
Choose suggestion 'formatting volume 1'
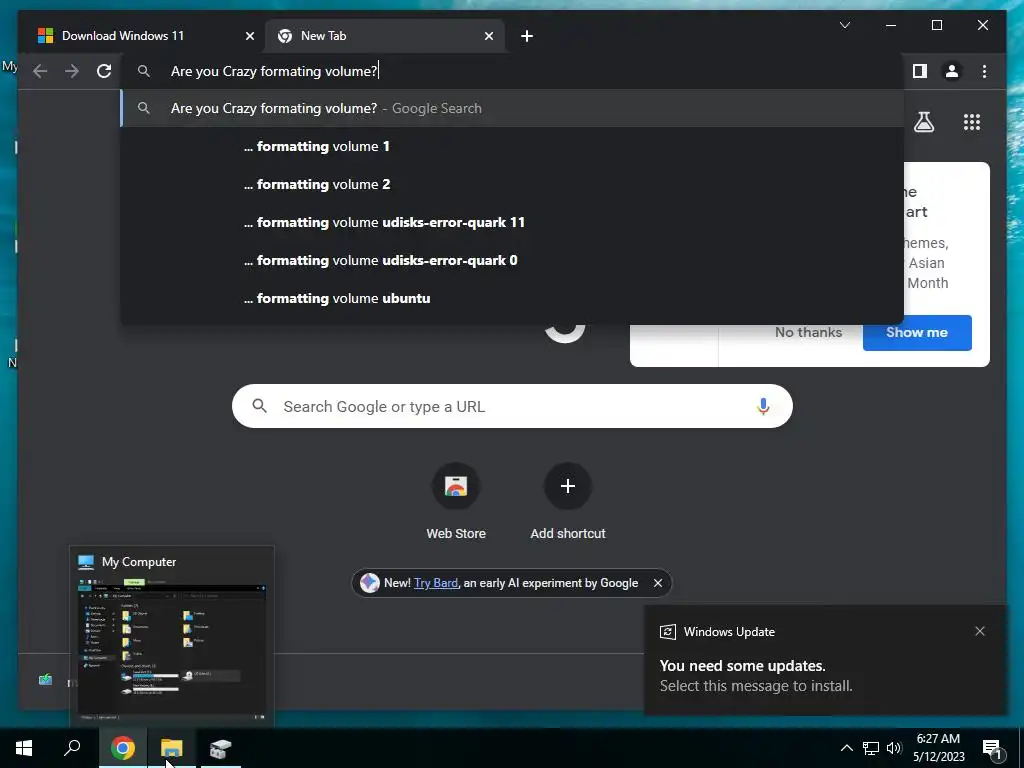(x=512, y=146)
